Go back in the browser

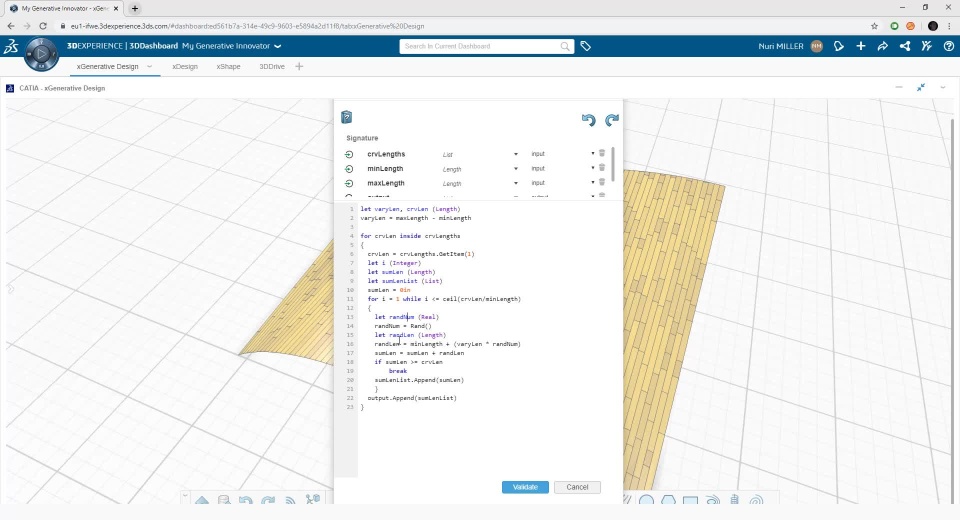tap(11, 26)
